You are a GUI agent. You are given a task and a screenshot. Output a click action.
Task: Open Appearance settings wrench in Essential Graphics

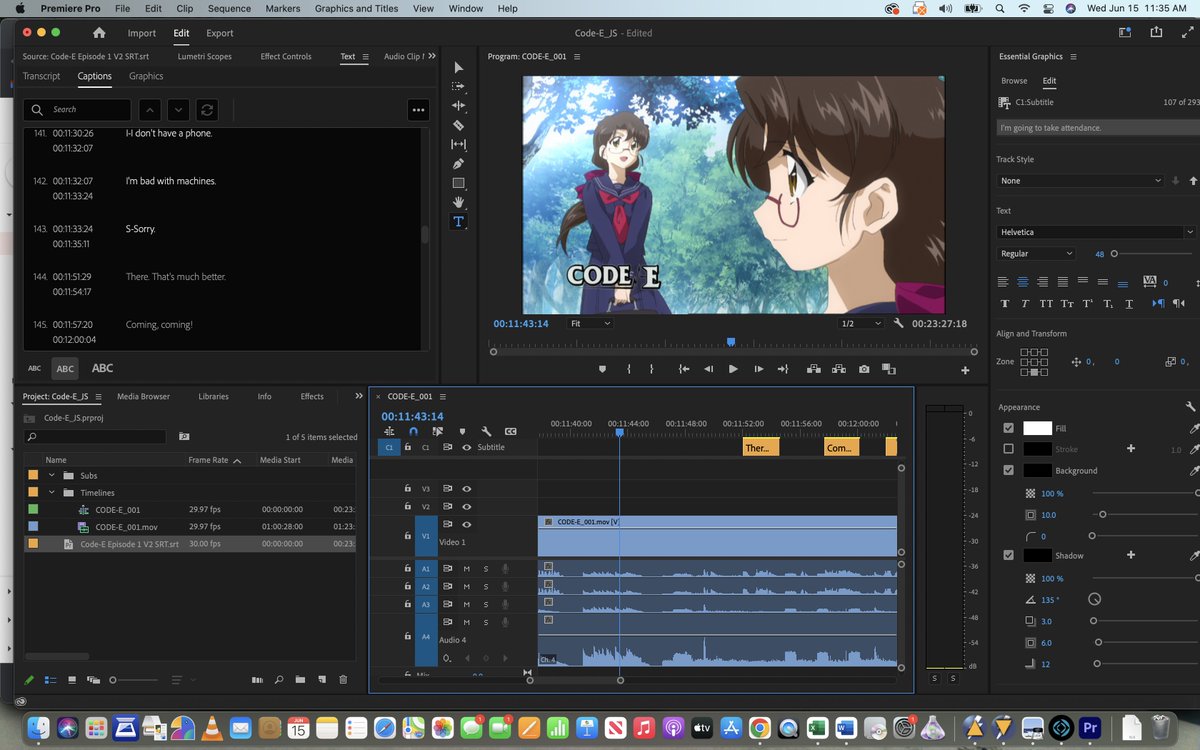point(1190,407)
